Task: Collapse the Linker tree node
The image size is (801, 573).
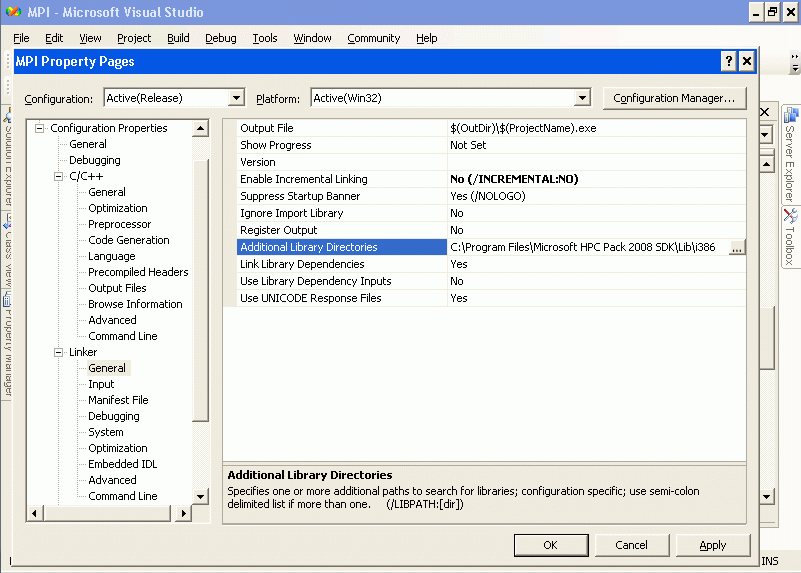Action: pyautogui.click(x=58, y=352)
